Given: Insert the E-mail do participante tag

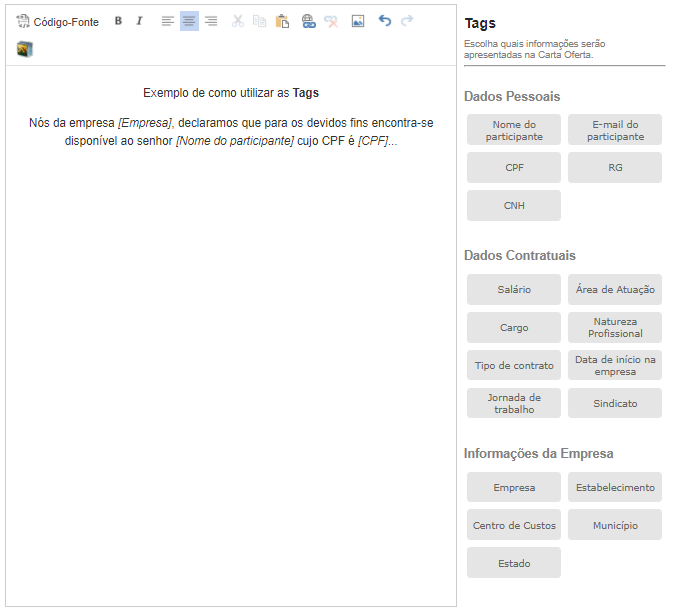Looking at the screenshot, I should coord(615,130).
